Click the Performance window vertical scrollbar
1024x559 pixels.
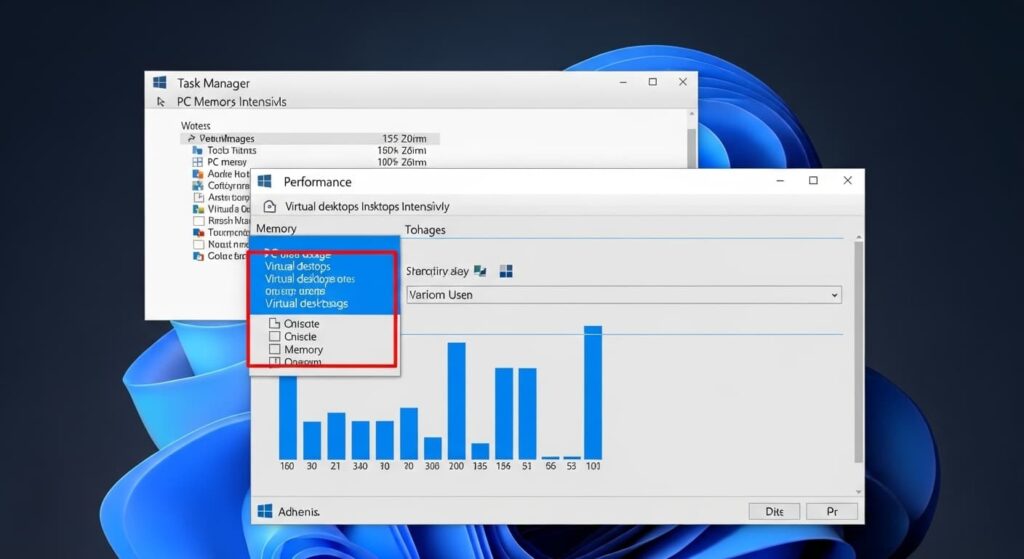[x=857, y=350]
